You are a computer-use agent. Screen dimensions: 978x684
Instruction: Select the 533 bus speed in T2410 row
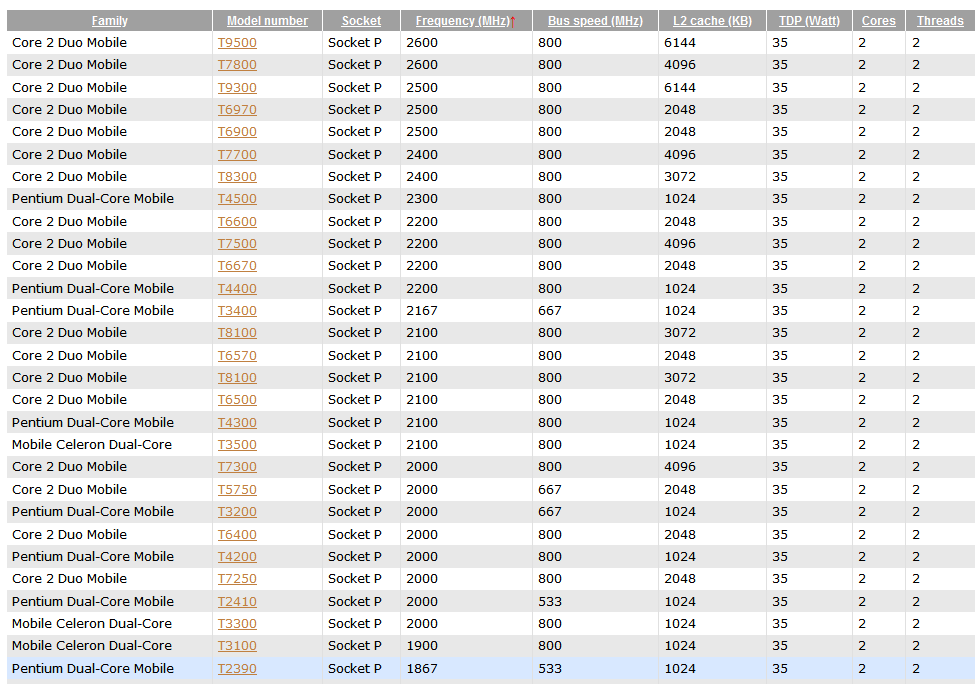coord(550,601)
